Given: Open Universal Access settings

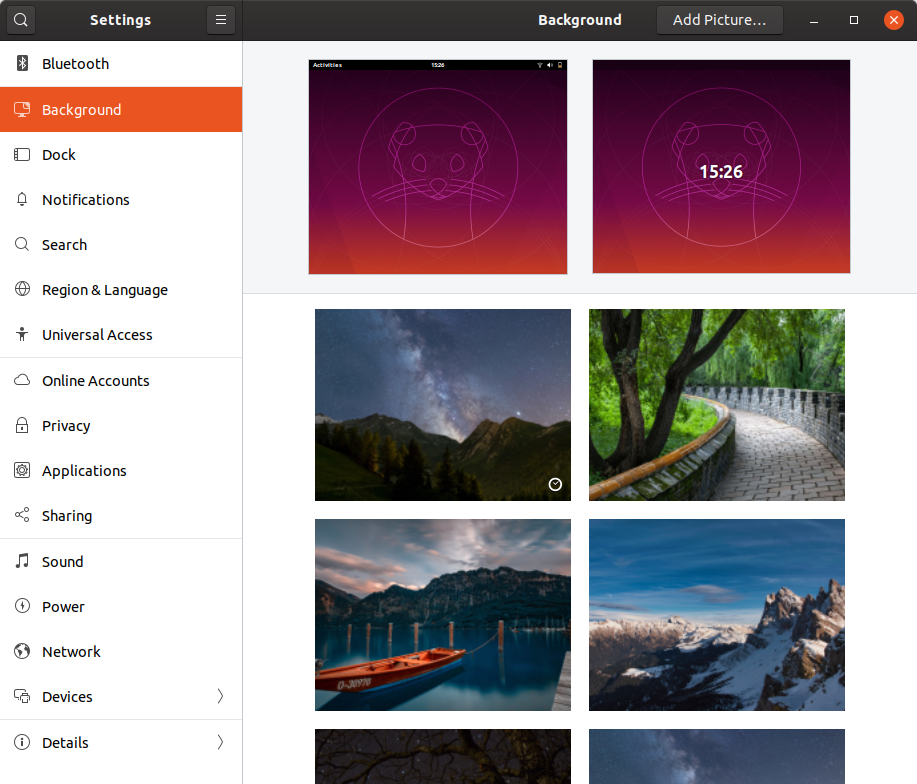Looking at the screenshot, I should click(121, 334).
